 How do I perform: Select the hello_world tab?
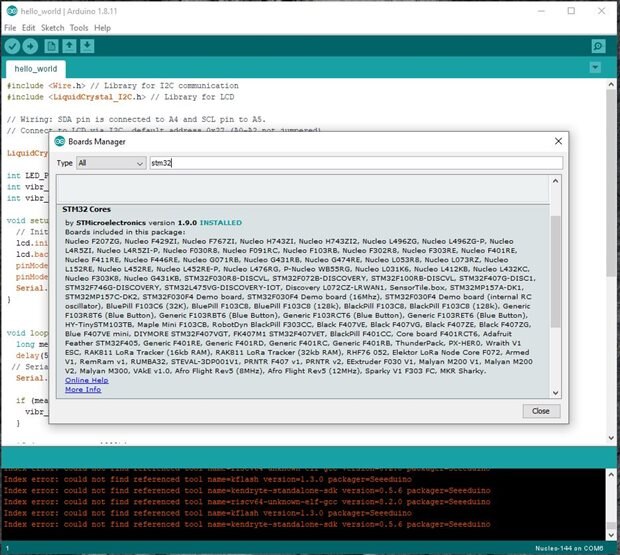click(34, 70)
